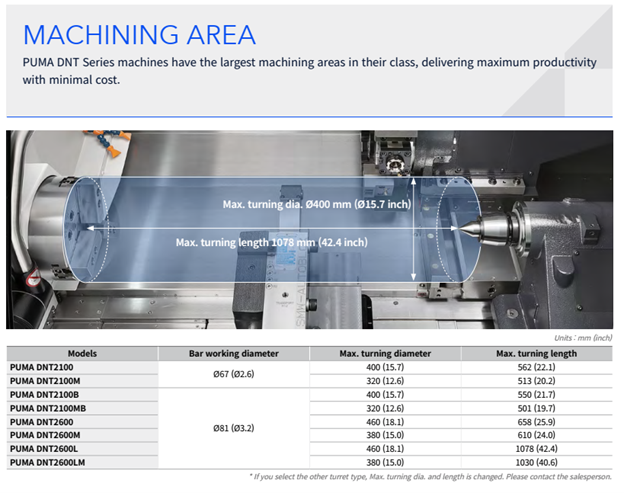Select the Ø67 (Ø2.6) bar diameter cell
This screenshot has width=624, height=493.
[234, 374]
